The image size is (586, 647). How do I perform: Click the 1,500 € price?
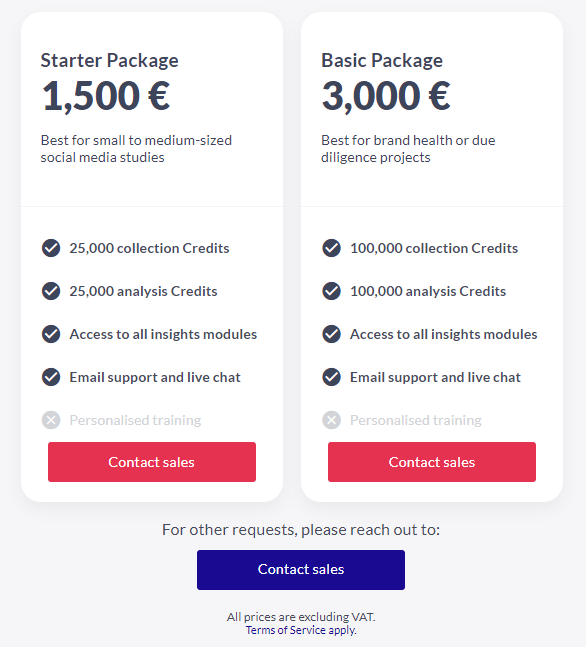(106, 96)
